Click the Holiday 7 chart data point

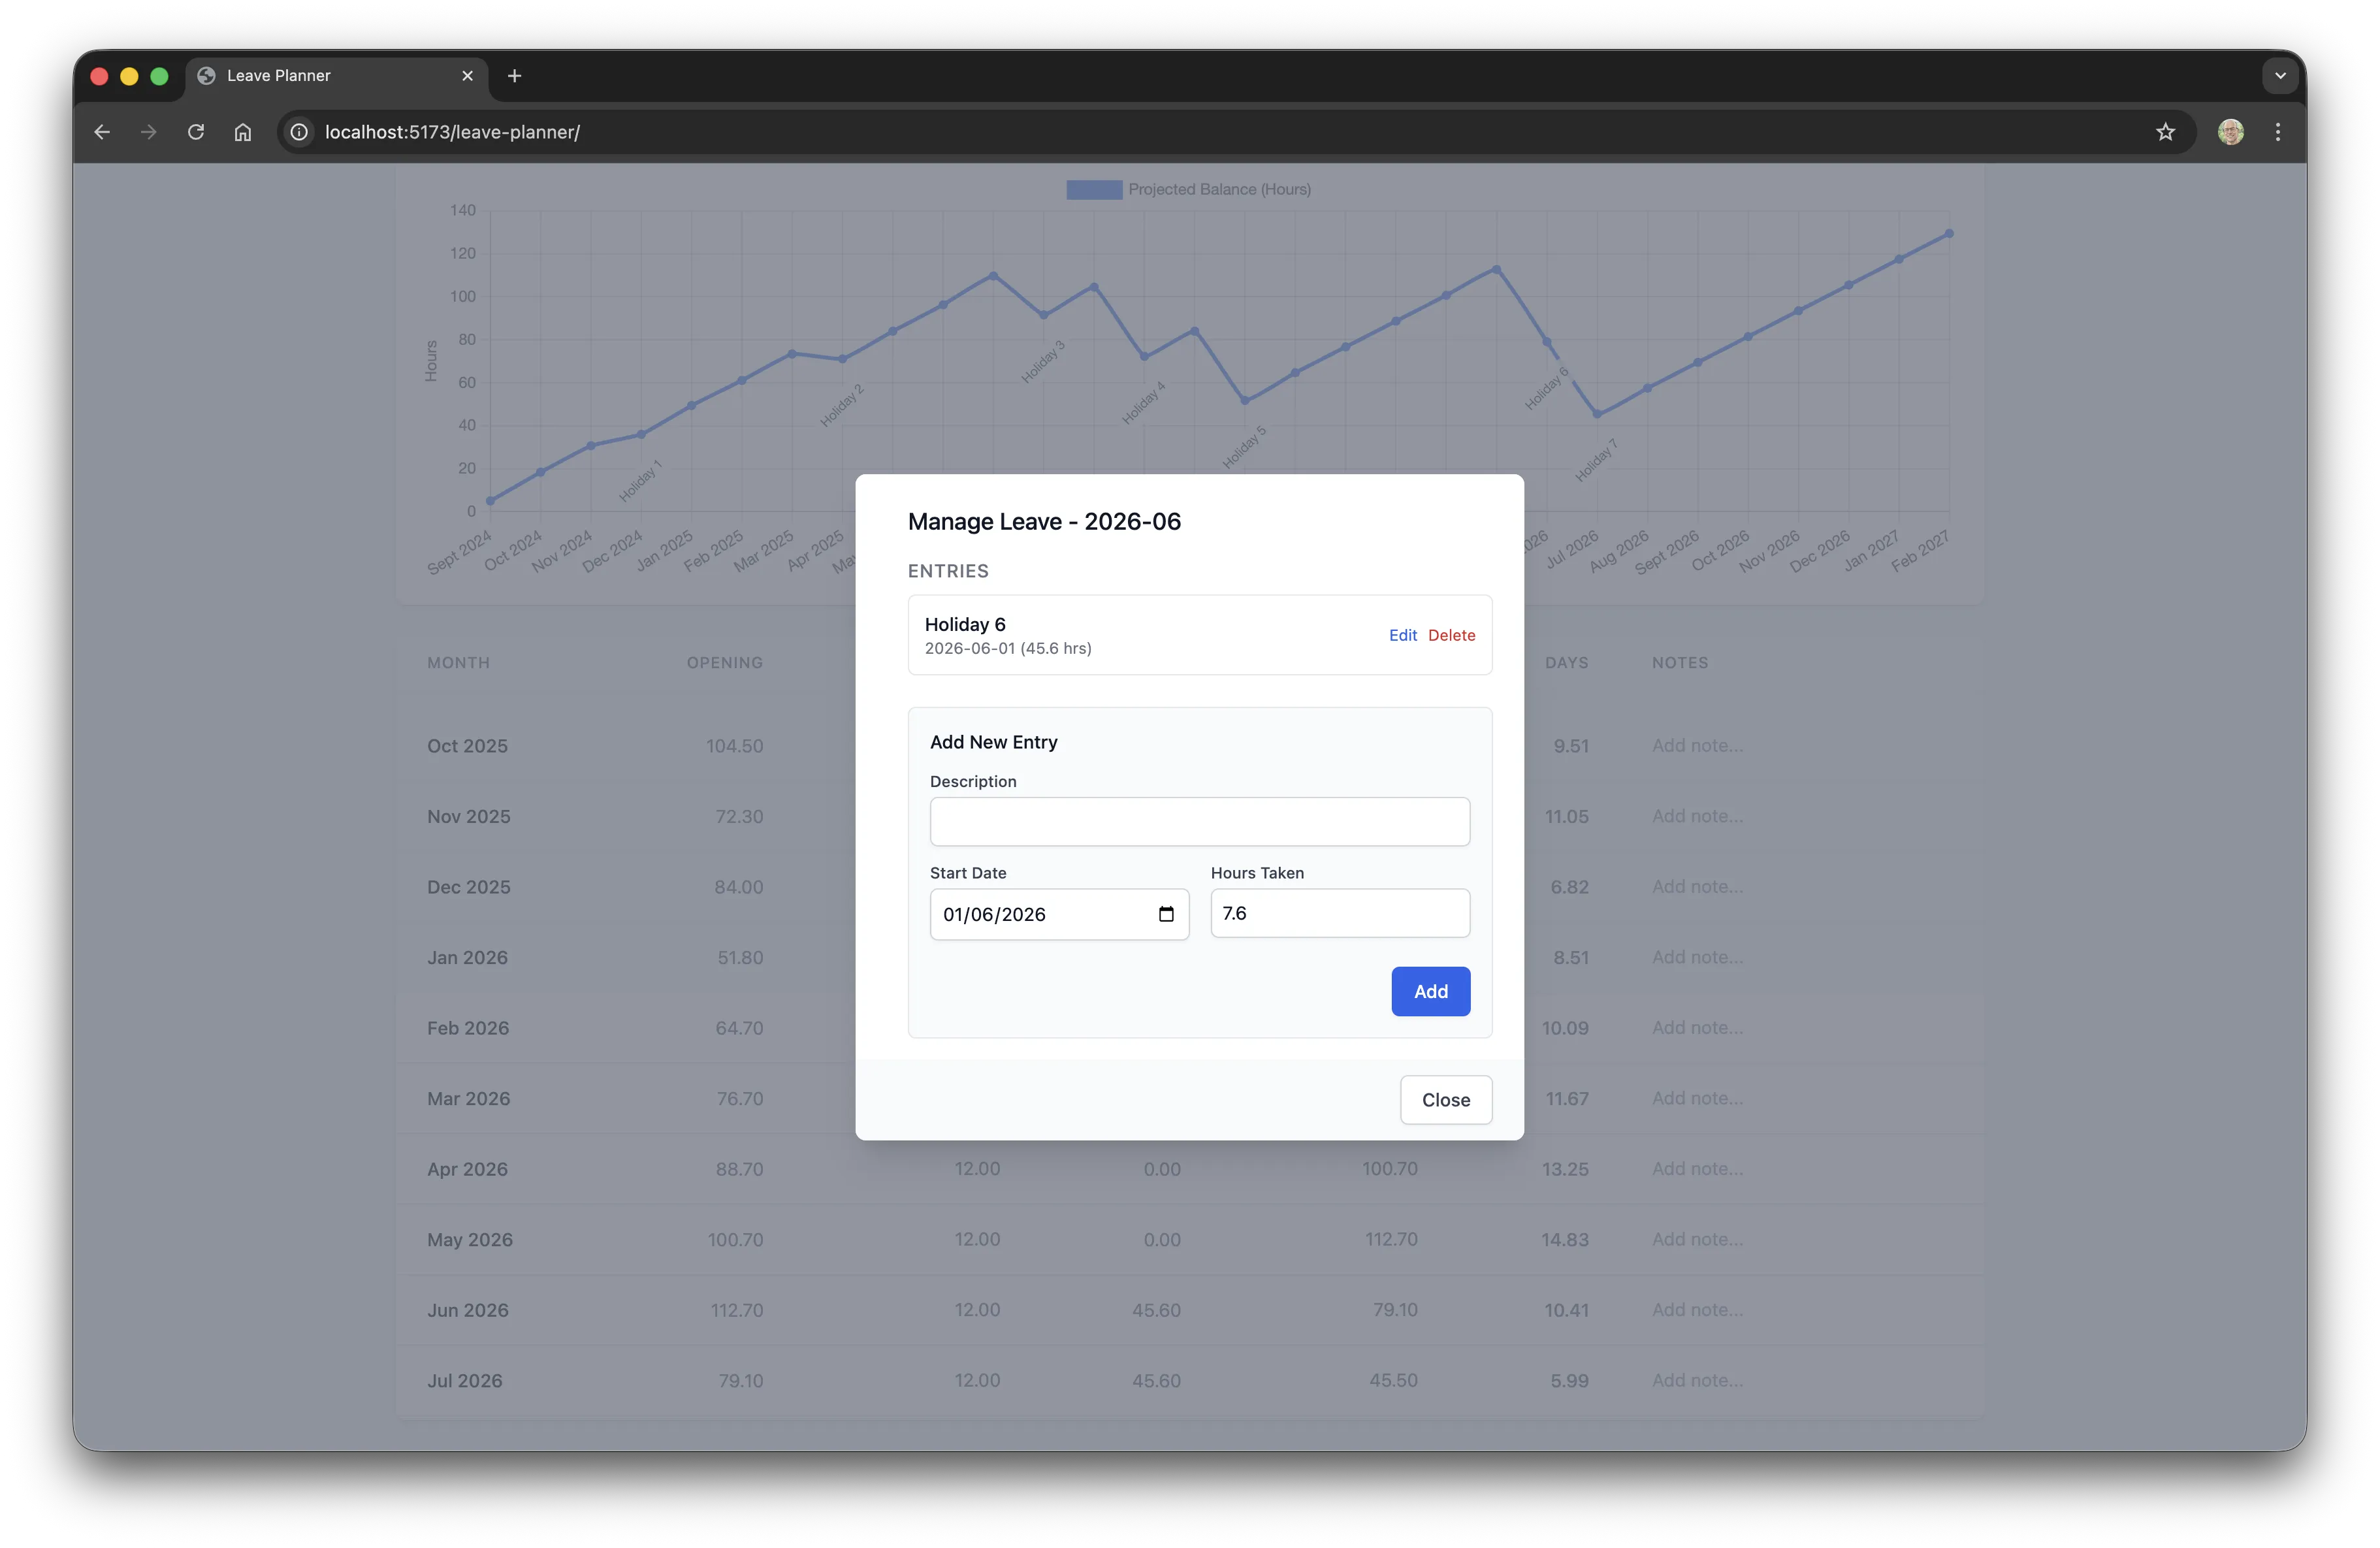point(1597,414)
